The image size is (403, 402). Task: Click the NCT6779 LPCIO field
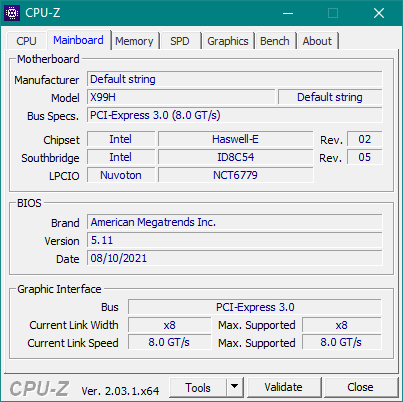(x=235, y=175)
